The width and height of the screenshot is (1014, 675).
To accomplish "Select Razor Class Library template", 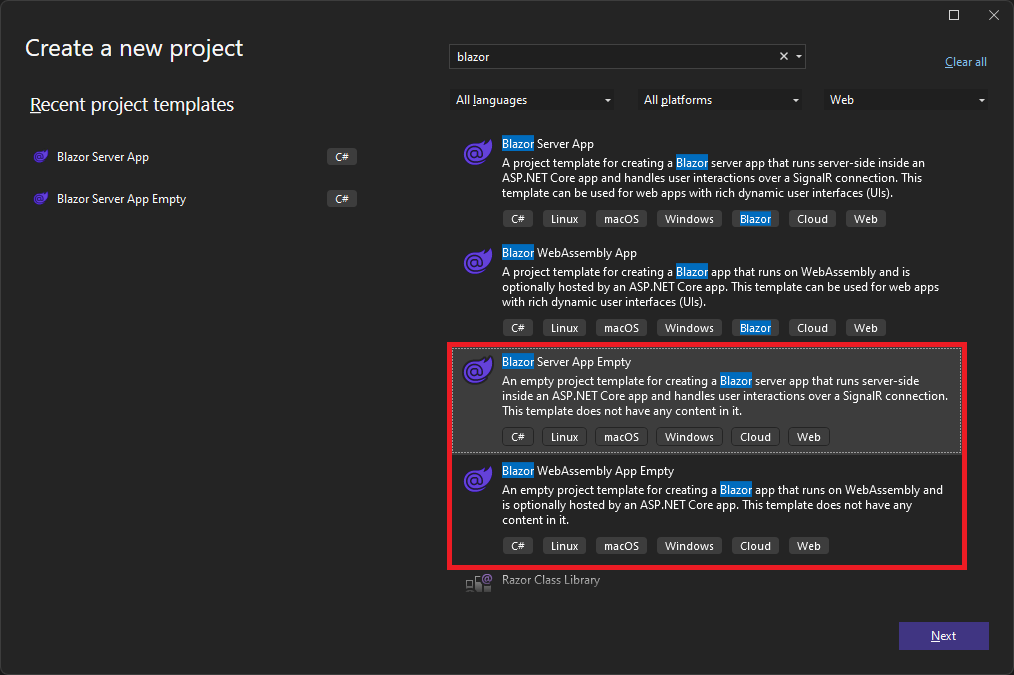I will tap(551, 580).
